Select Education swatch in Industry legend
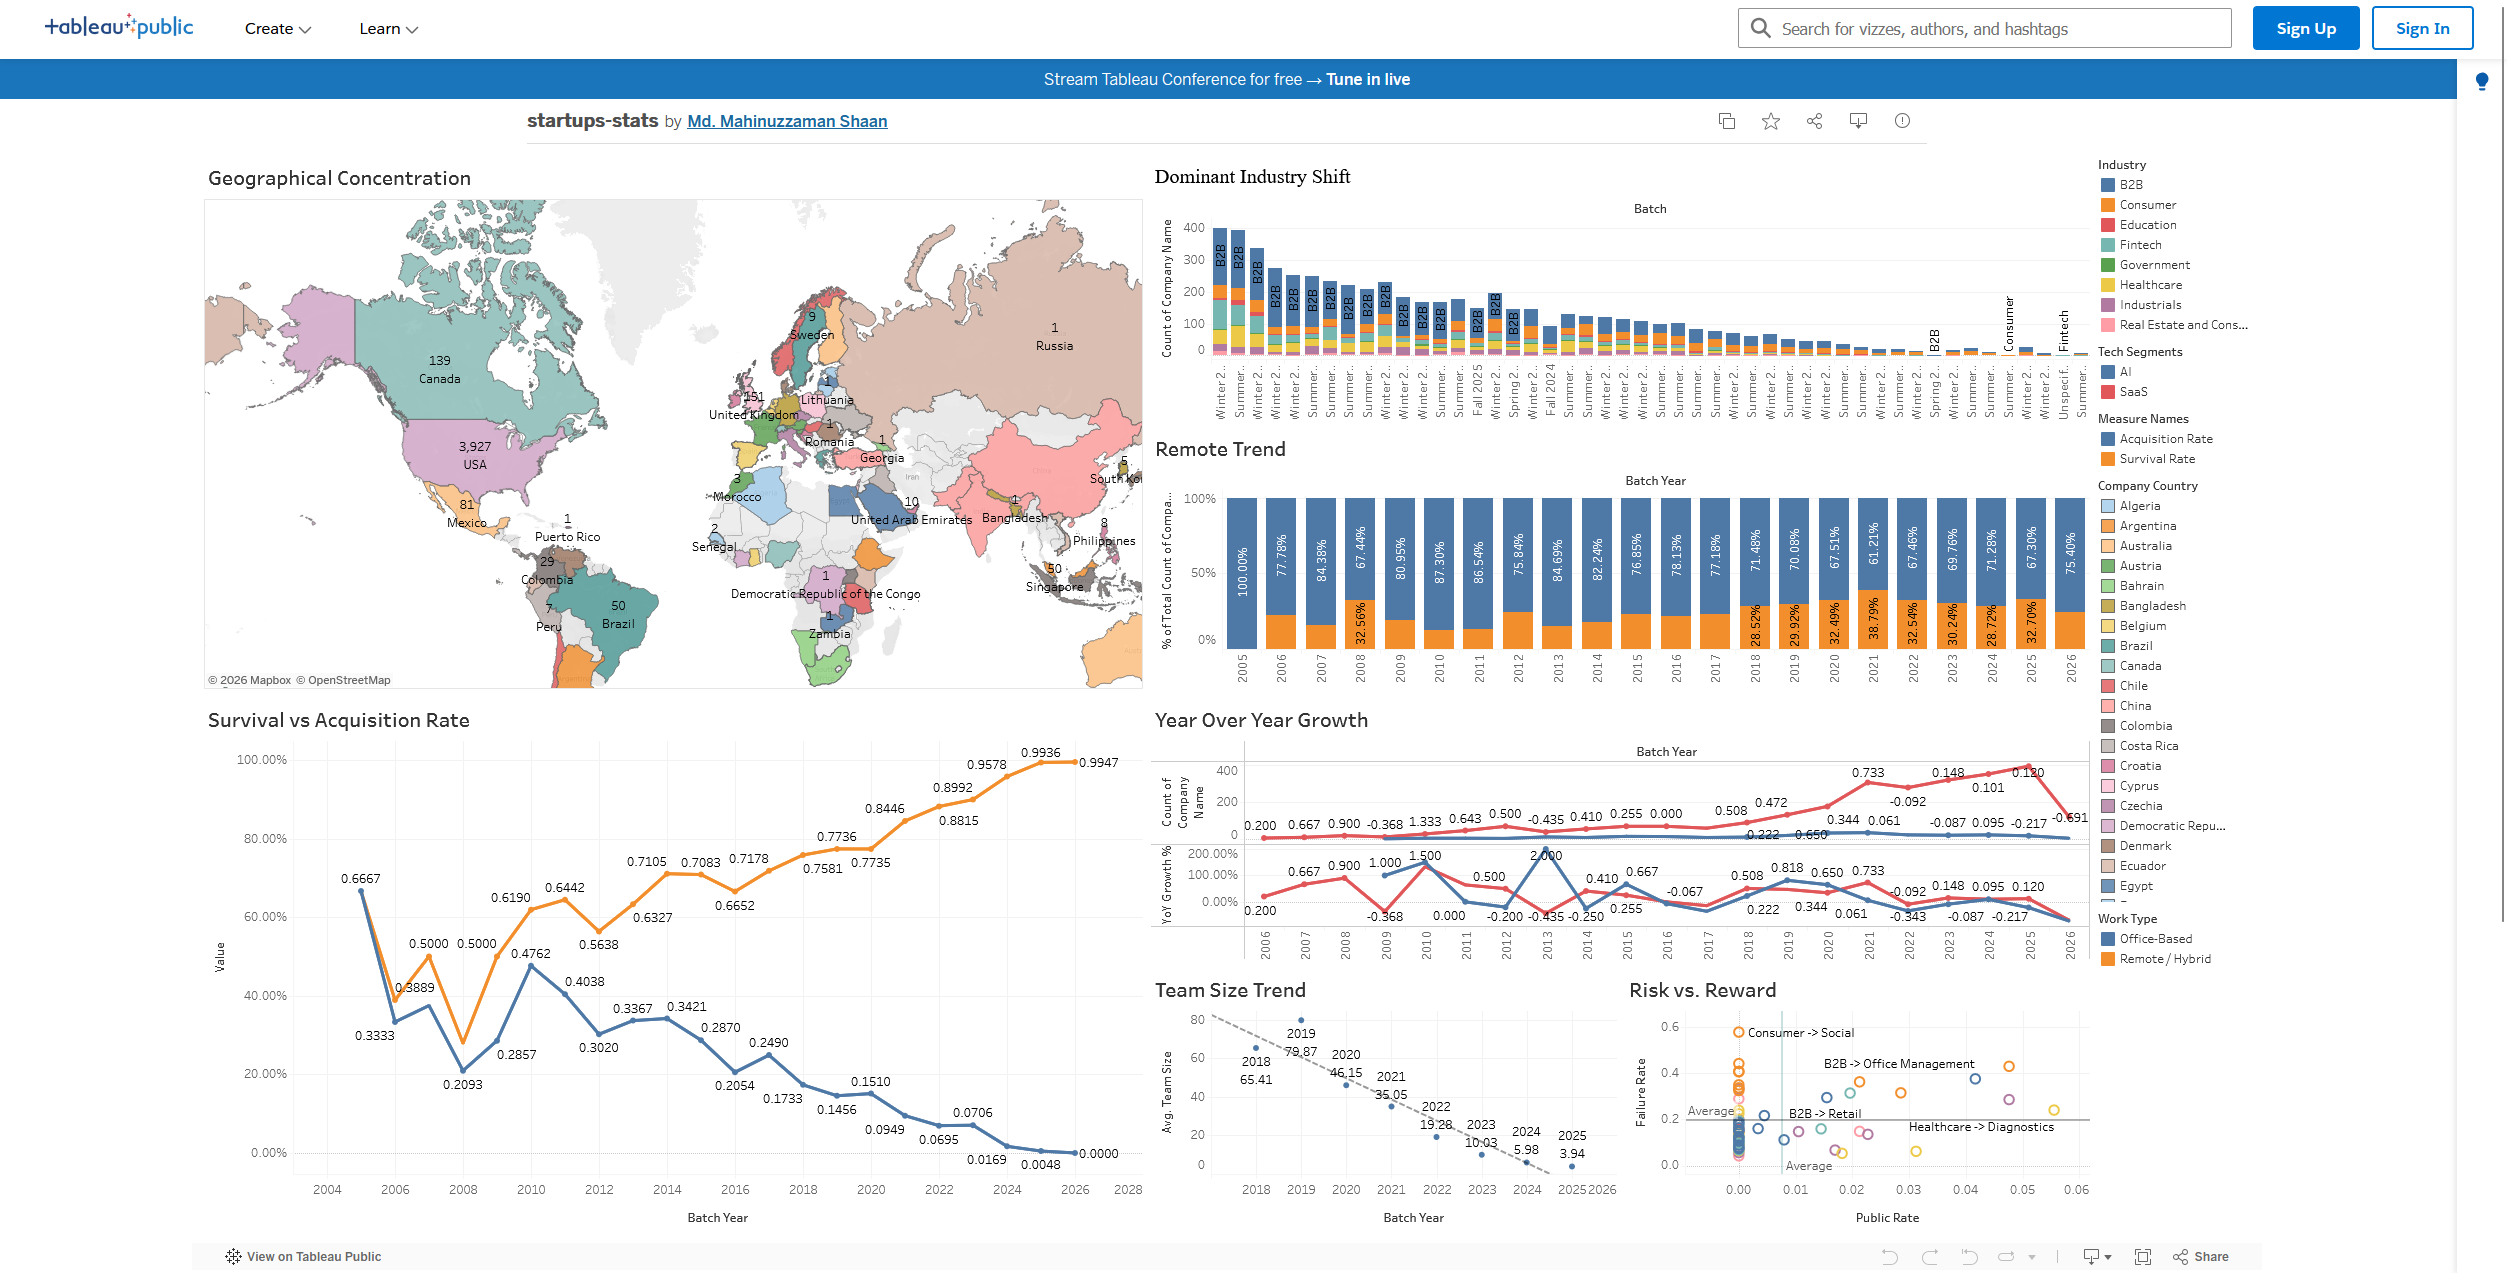The image size is (2507, 1273). [2108, 225]
